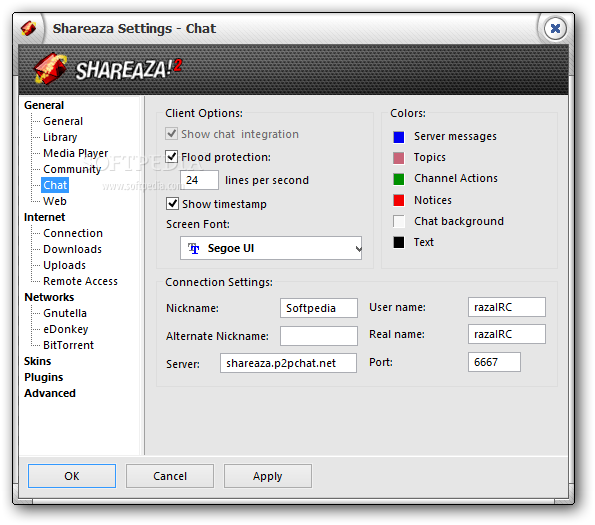Open the Skins settings page
Viewport: 595px width, 525px height.
coord(38,361)
